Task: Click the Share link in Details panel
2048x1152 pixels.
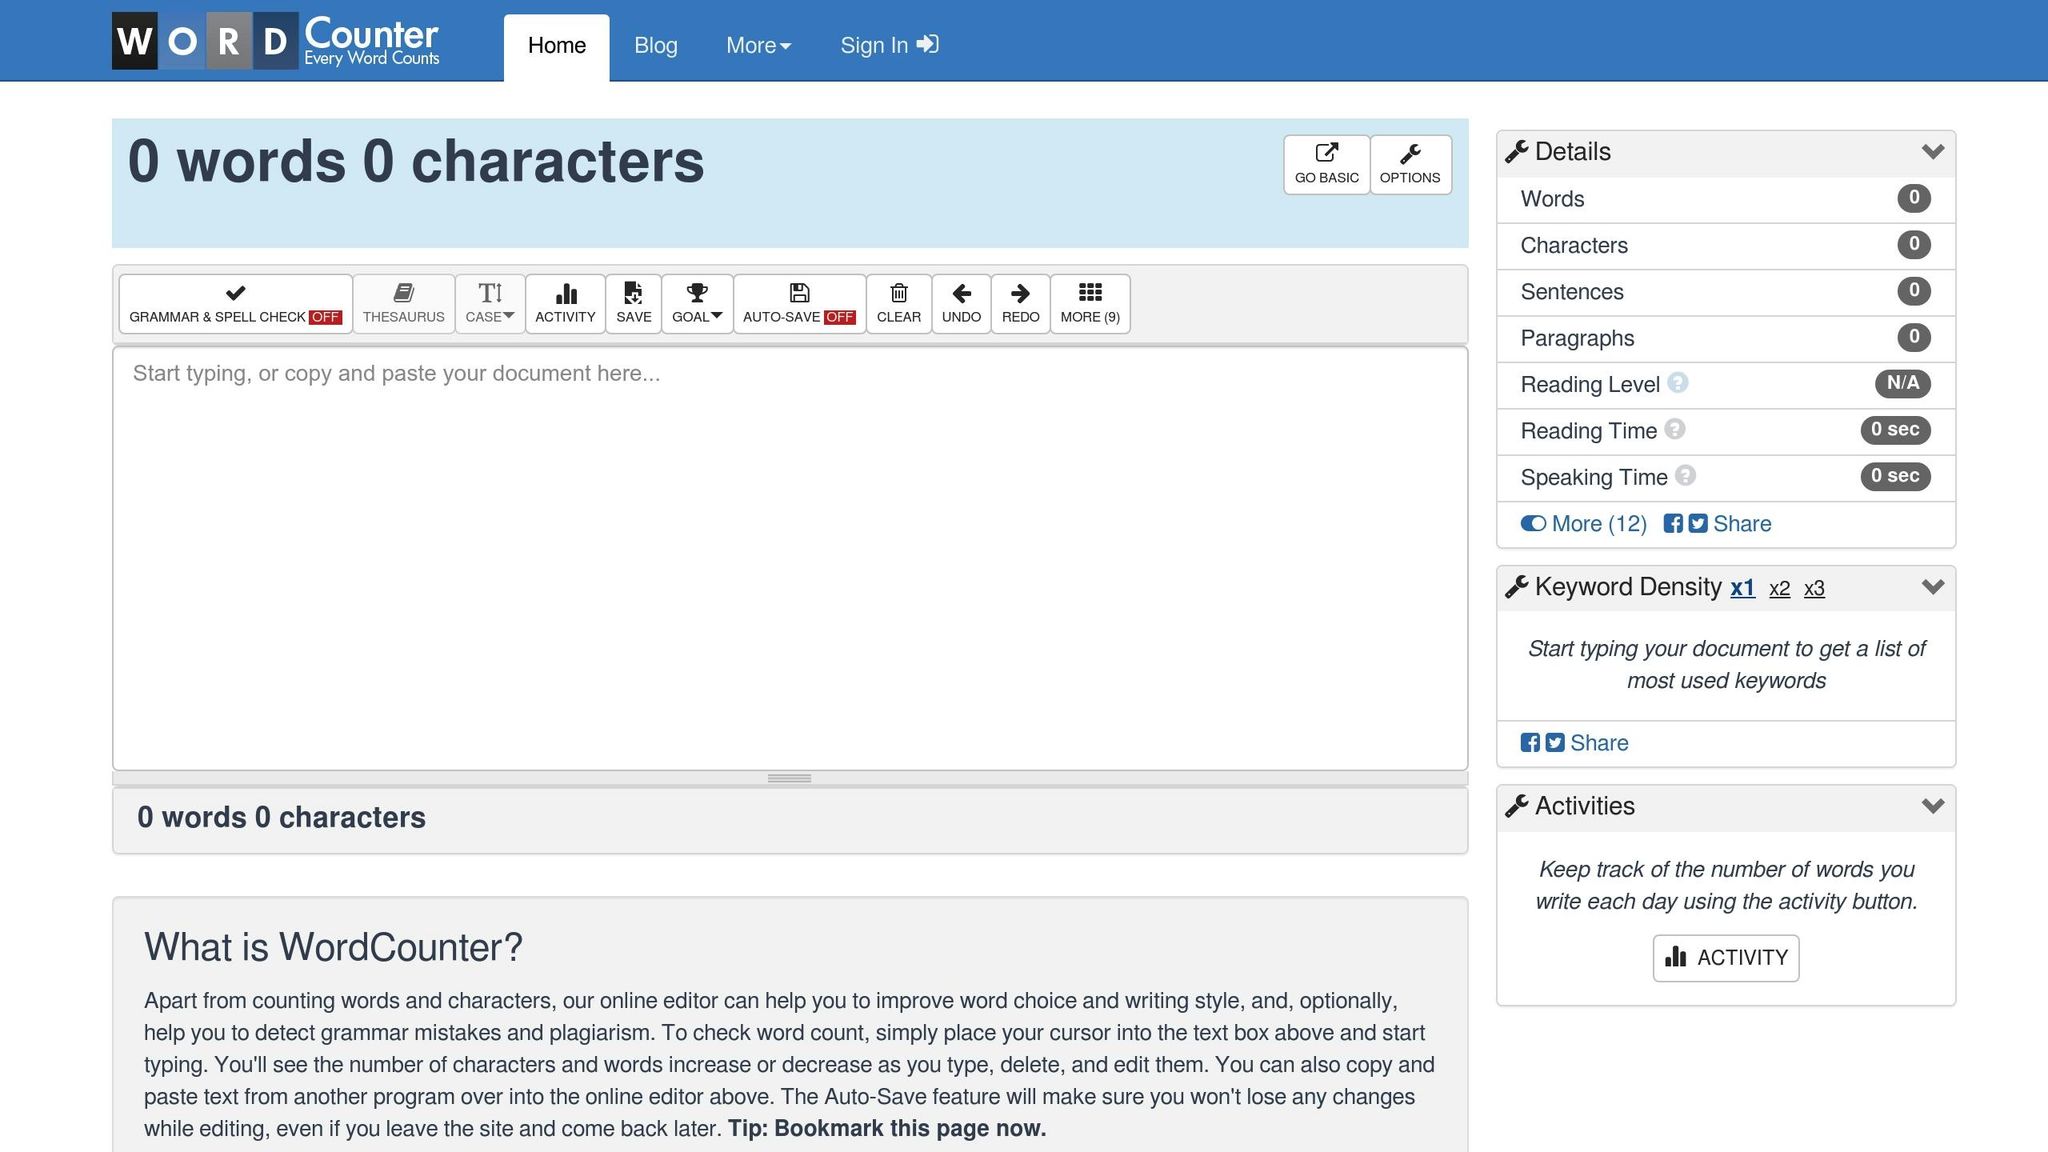Action: coord(1742,524)
